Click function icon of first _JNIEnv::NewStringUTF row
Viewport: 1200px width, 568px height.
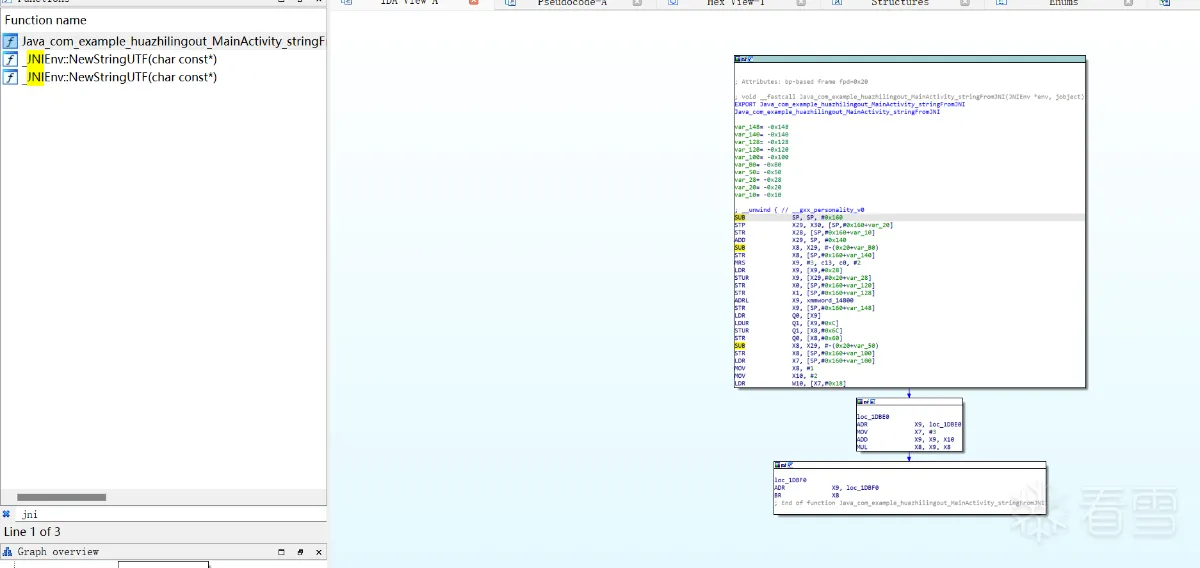10,60
